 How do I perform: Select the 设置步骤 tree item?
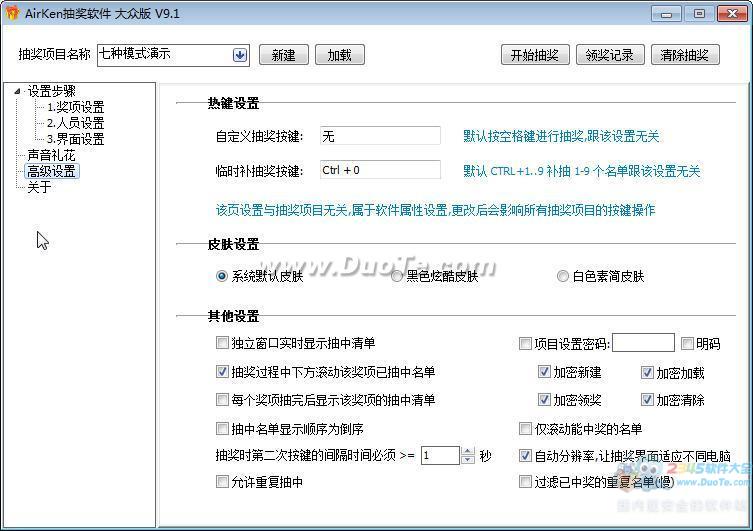pos(51,91)
